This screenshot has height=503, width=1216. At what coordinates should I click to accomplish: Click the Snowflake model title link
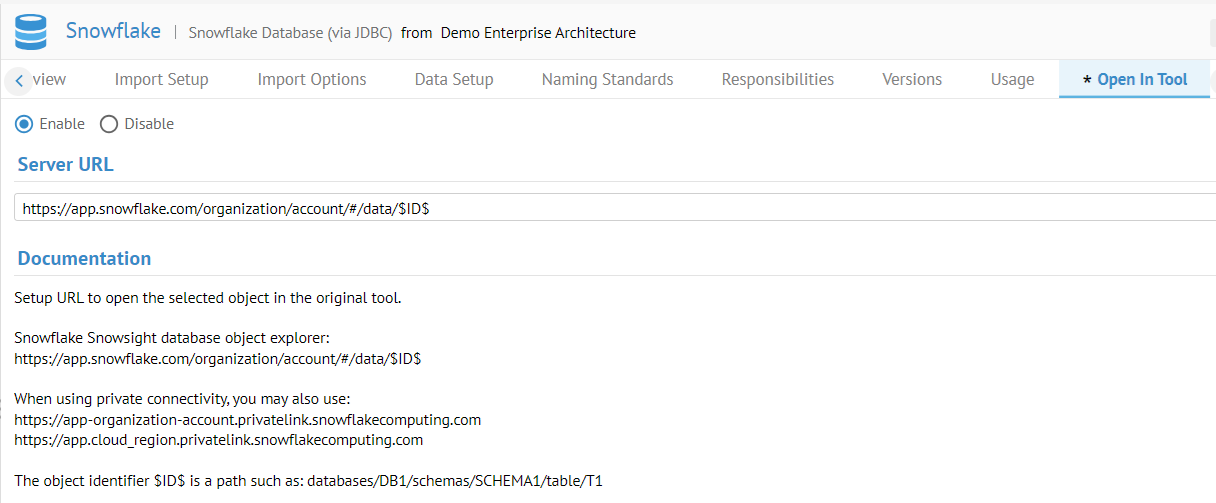coord(113,31)
